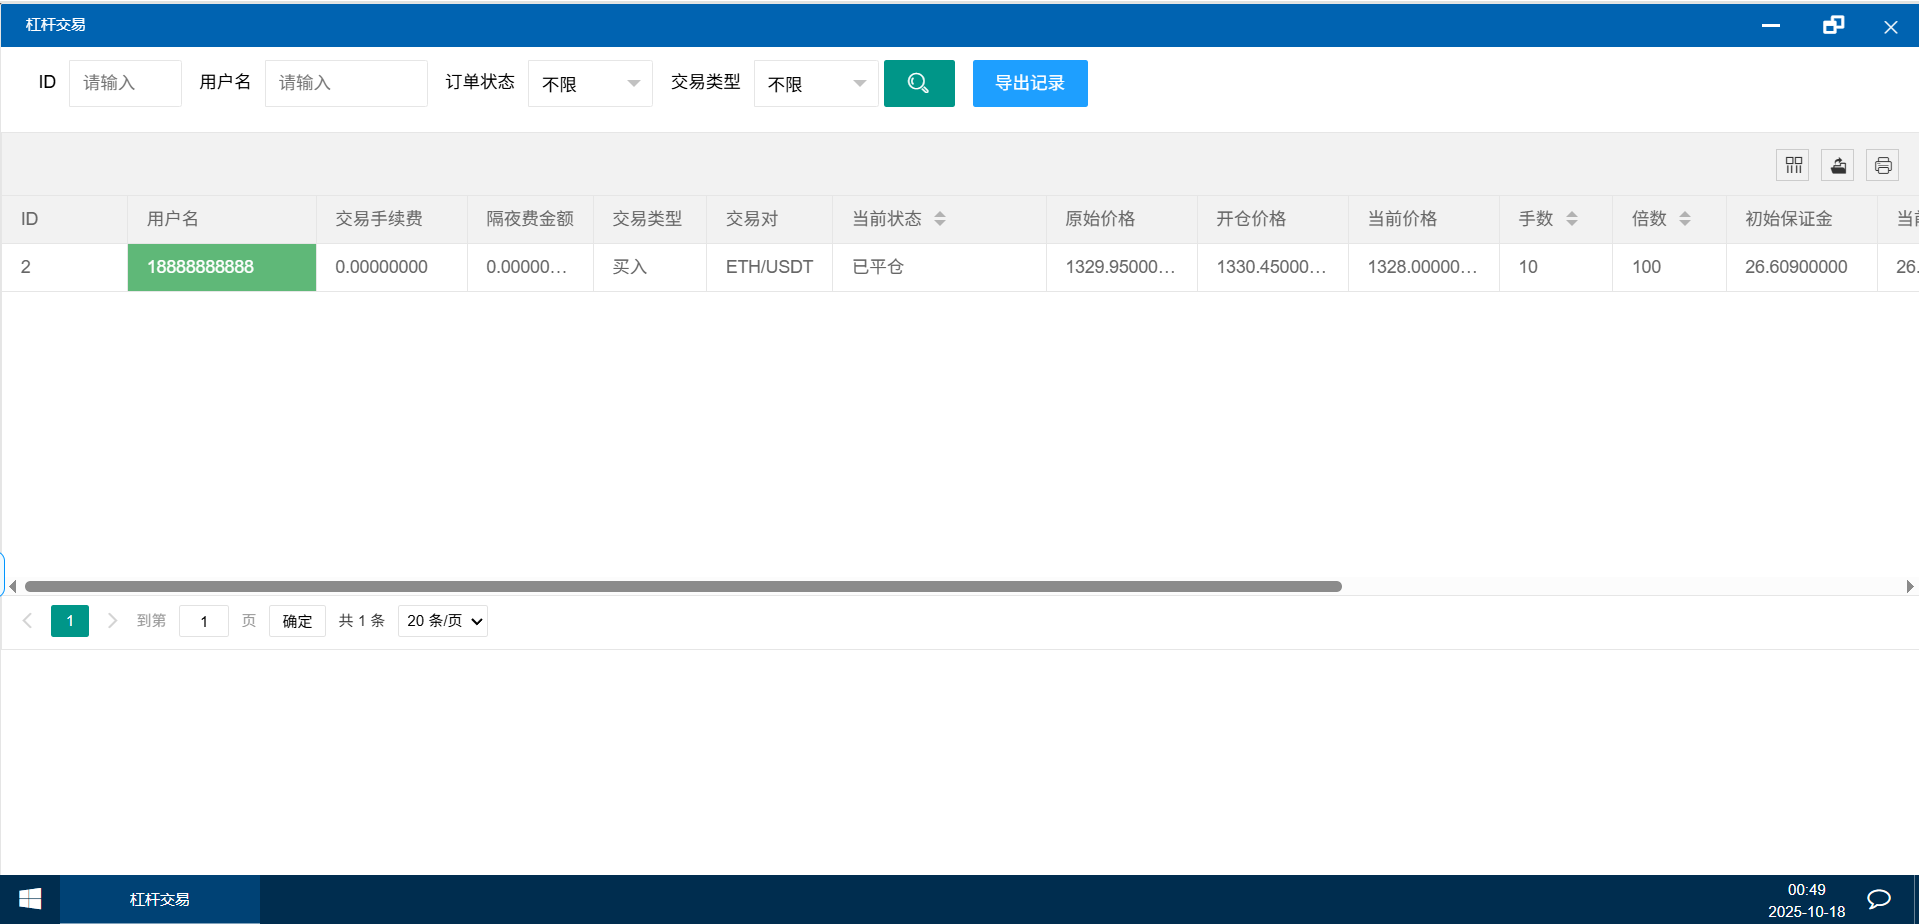The image size is (1919, 924).
Task: Sort the 倍数 column
Action: 1685,219
